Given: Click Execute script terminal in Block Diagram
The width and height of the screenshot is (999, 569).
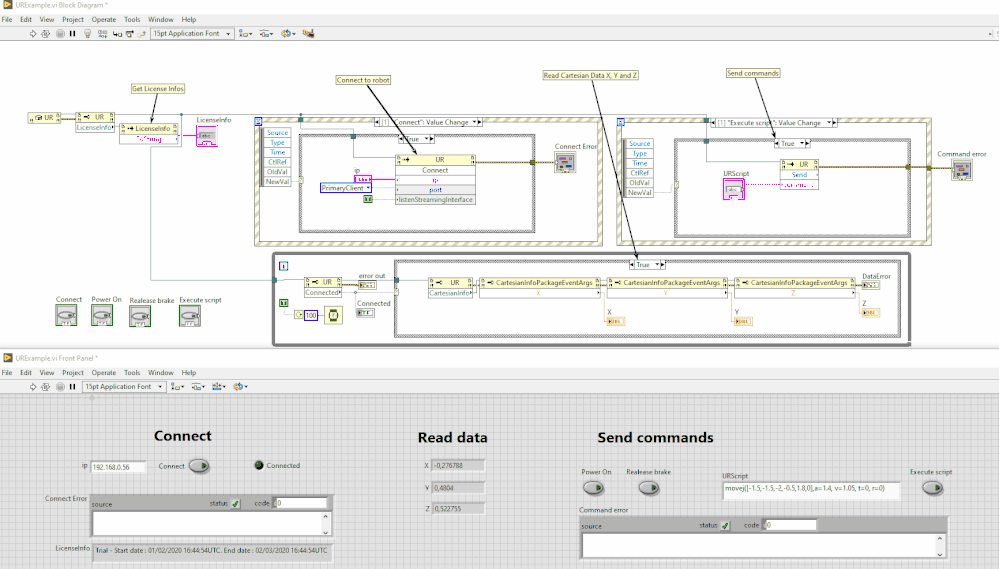Looking at the screenshot, I should pos(189,315).
